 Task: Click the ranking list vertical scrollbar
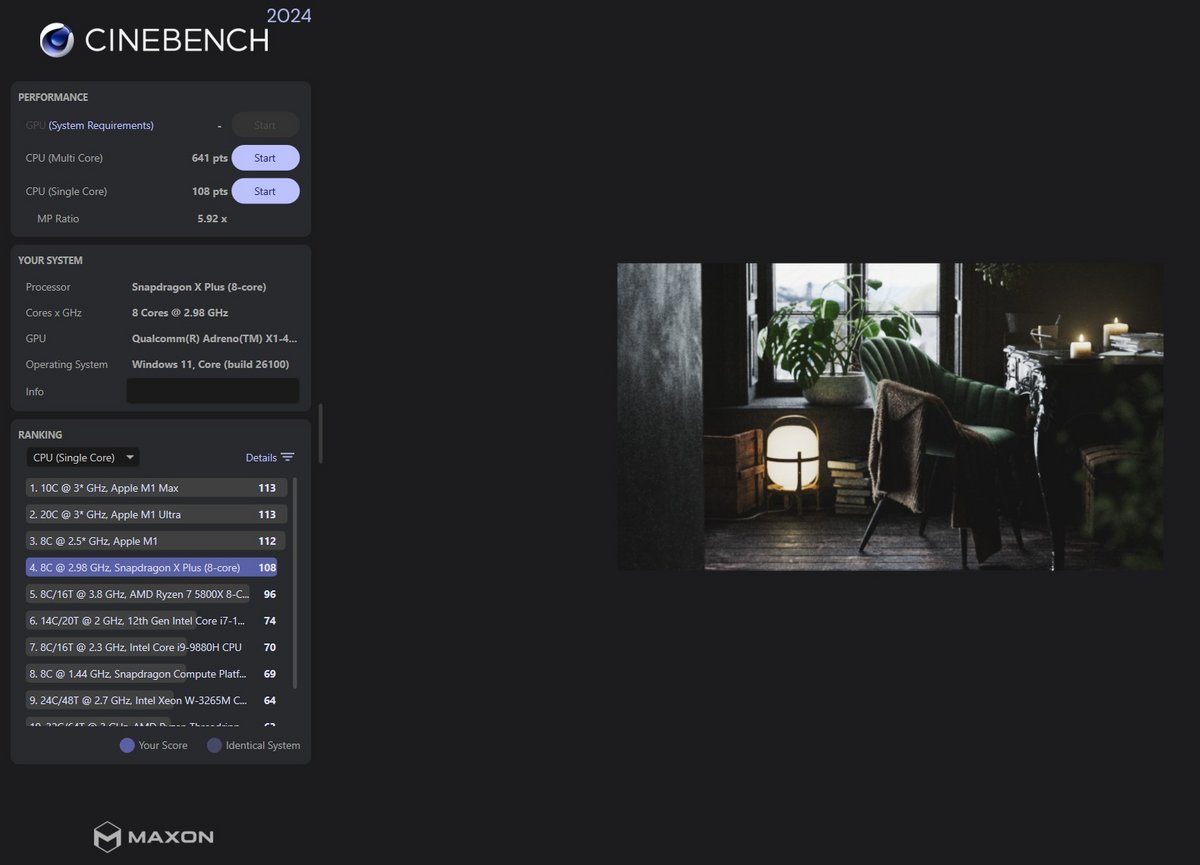[295, 583]
